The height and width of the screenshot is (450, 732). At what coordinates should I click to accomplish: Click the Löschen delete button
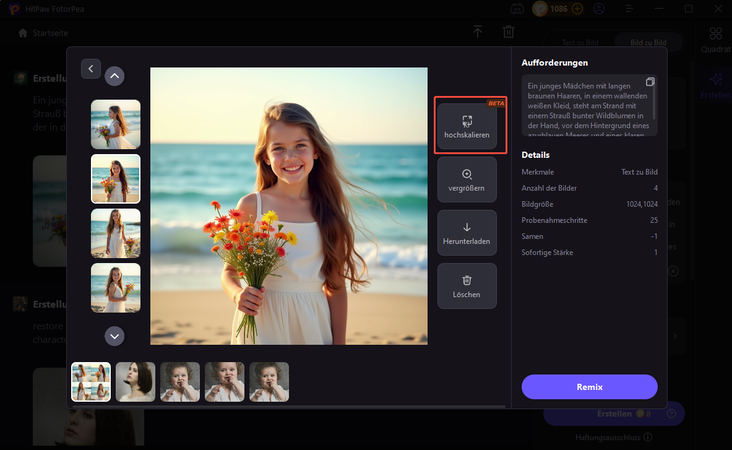click(467, 286)
